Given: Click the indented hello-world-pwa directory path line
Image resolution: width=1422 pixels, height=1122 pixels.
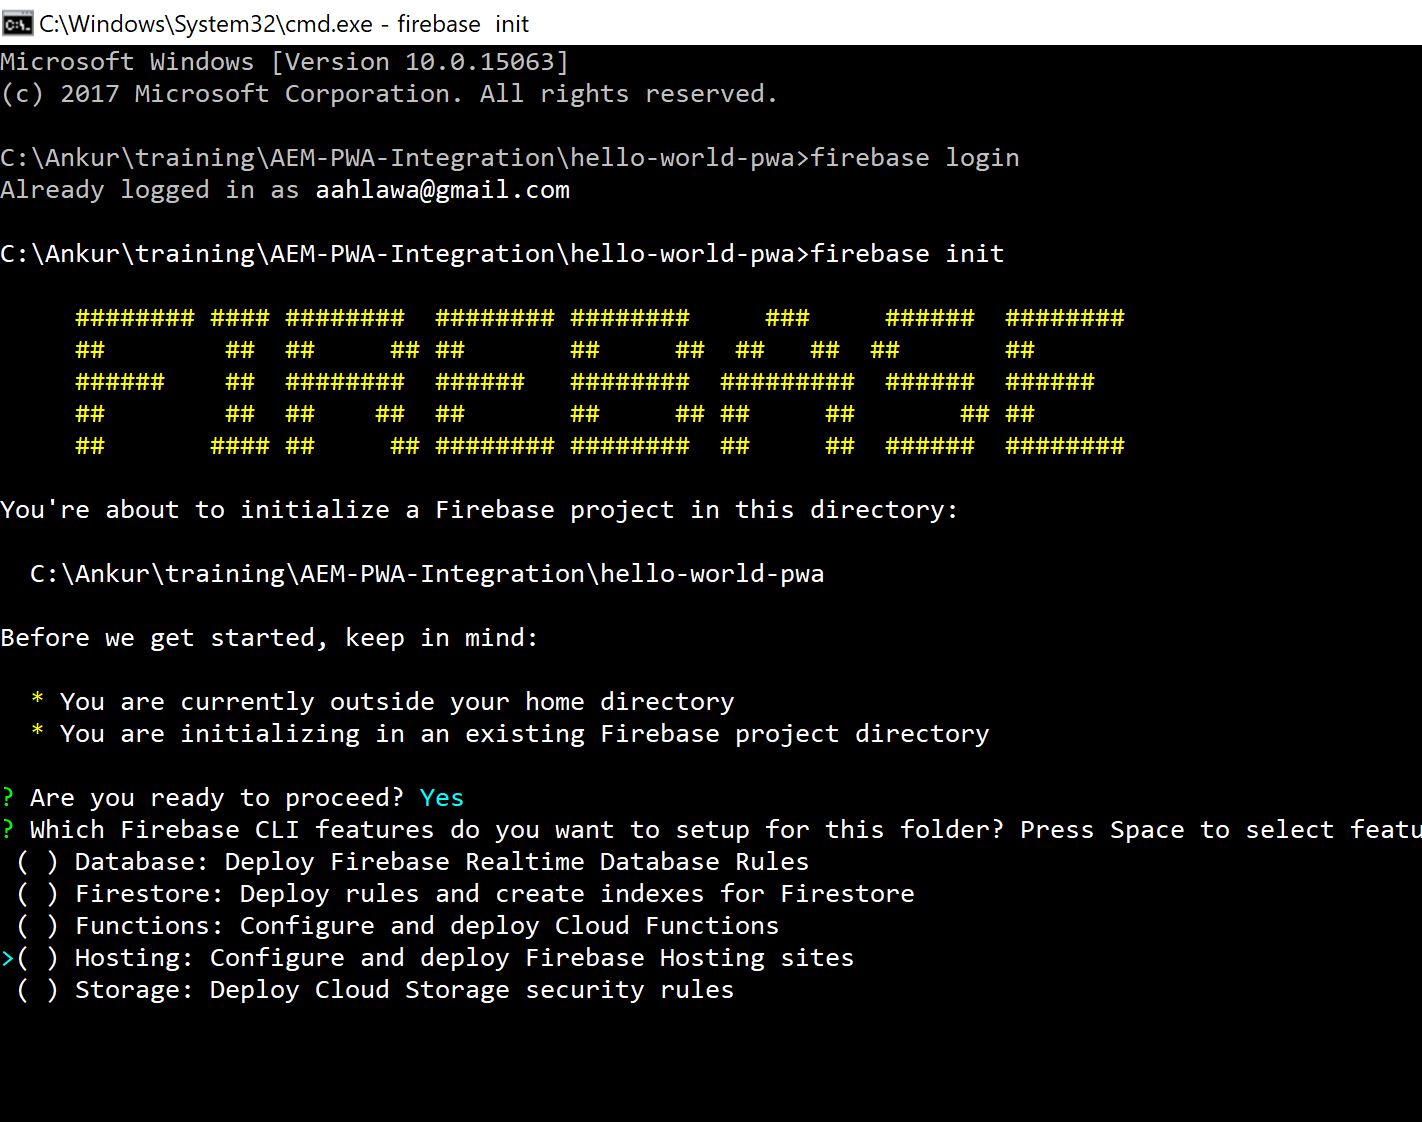Looking at the screenshot, I should [427, 574].
